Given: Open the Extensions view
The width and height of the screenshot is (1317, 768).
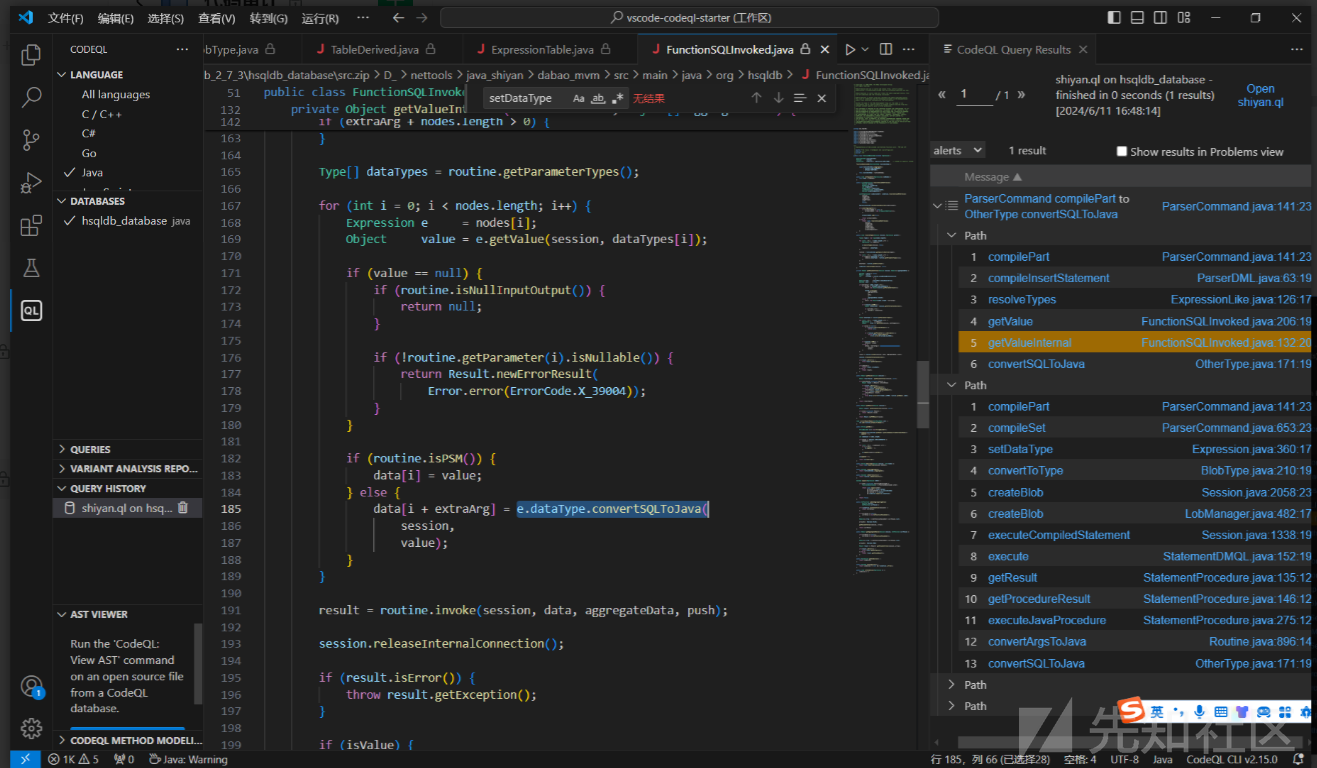Looking at the screenshot, I should coord(31,226).
